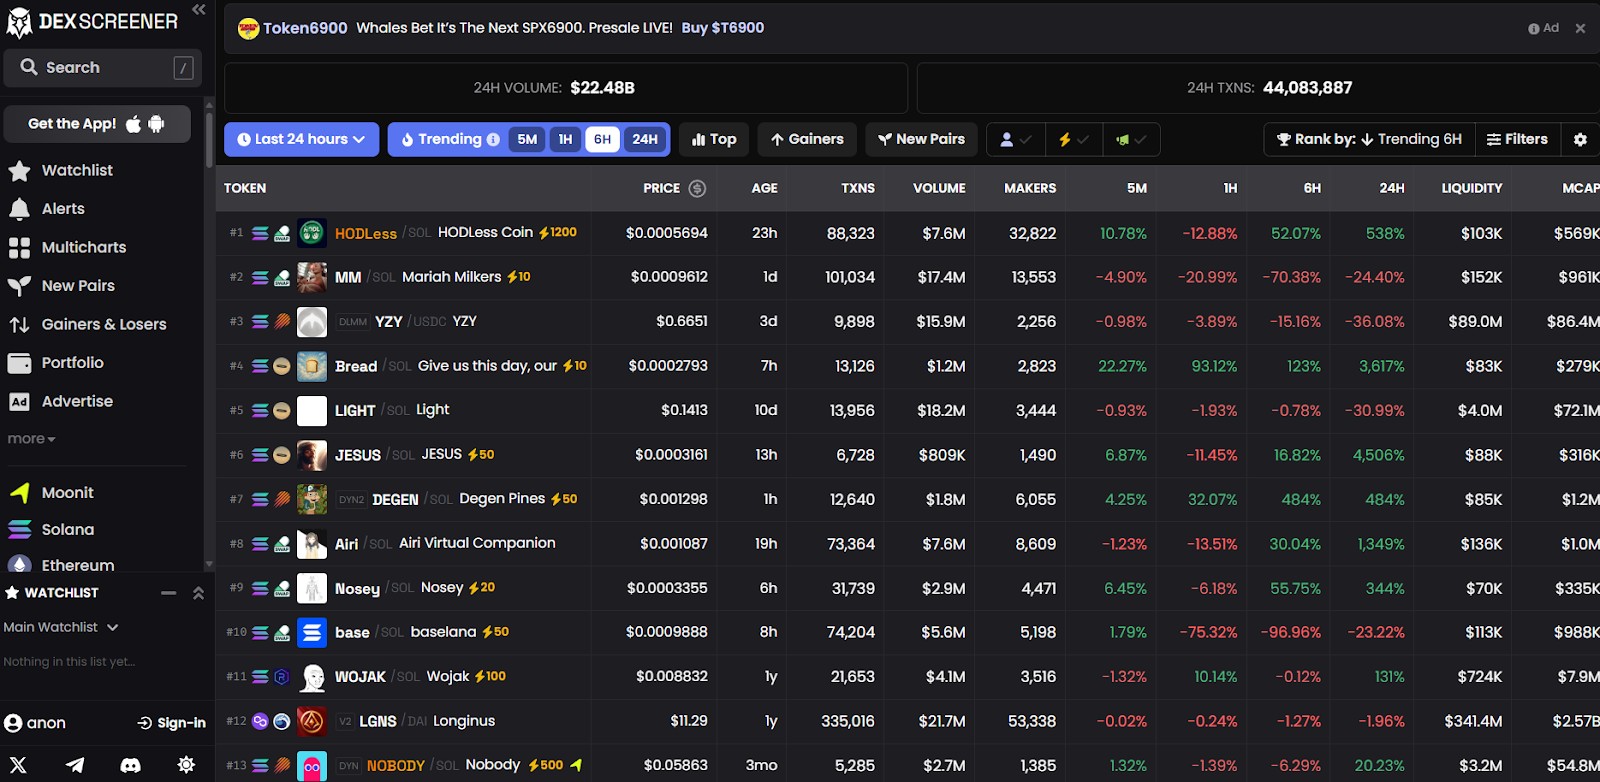
Task: Toggle the profile filter with checkmark
Action: pos(1016,140)
